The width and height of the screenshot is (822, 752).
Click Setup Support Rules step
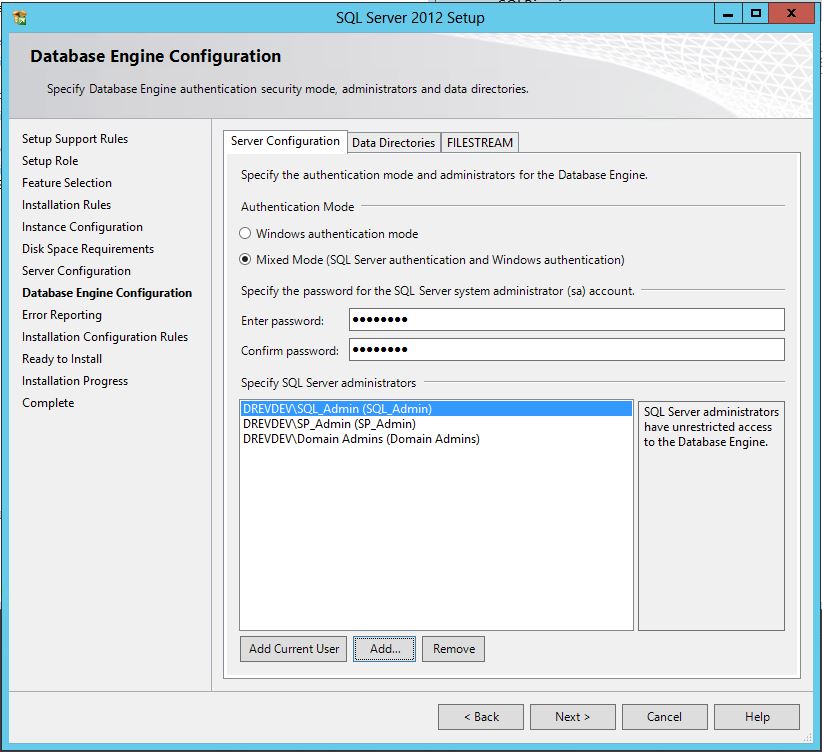(x=75, y=139)
